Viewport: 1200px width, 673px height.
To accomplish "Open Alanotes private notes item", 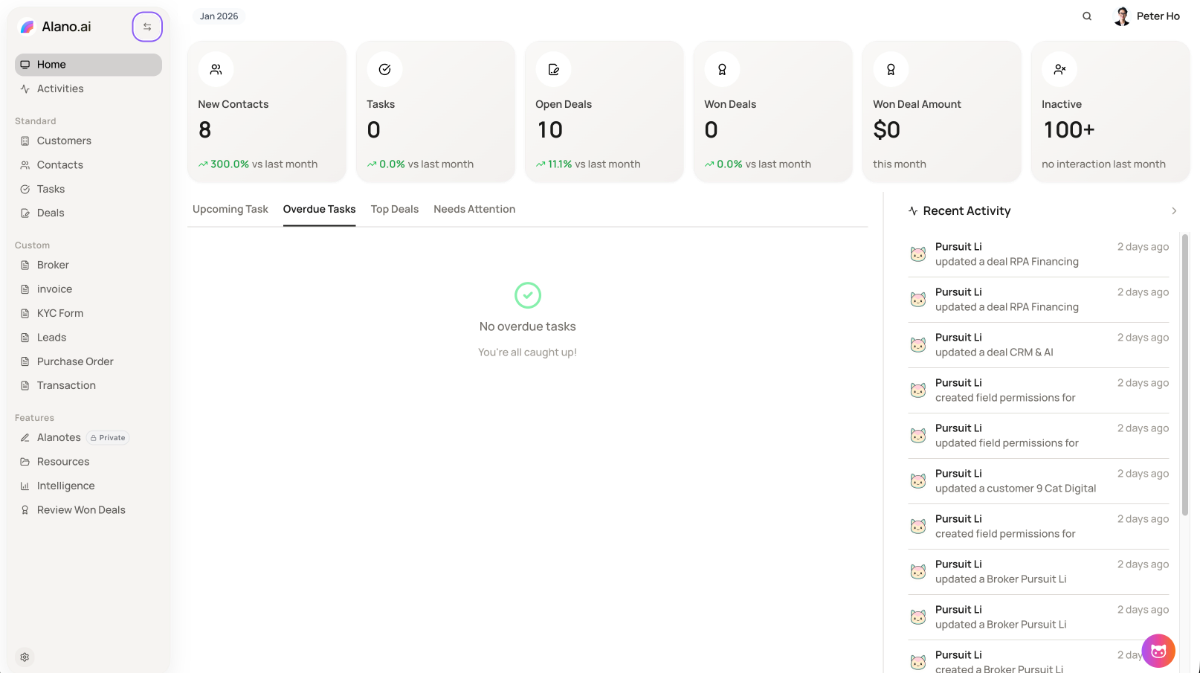I will pos(59,438).
